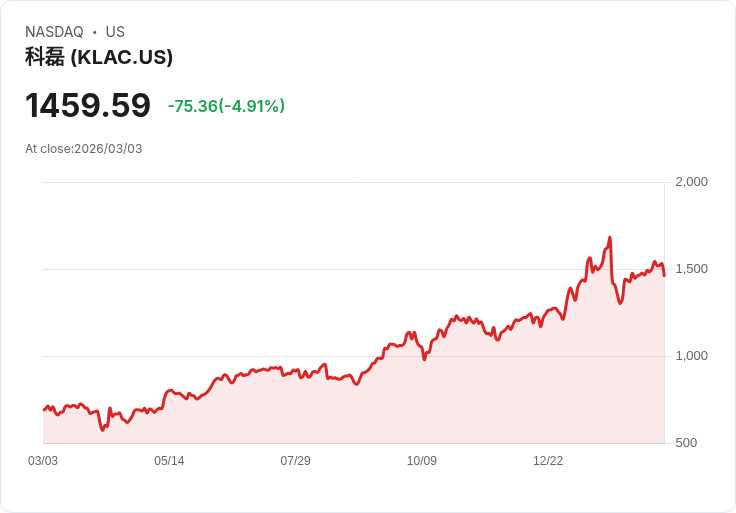Screen dimensions: 736x513
Task: Select the 07/29 date on x-axis
Action: [295, 461]
